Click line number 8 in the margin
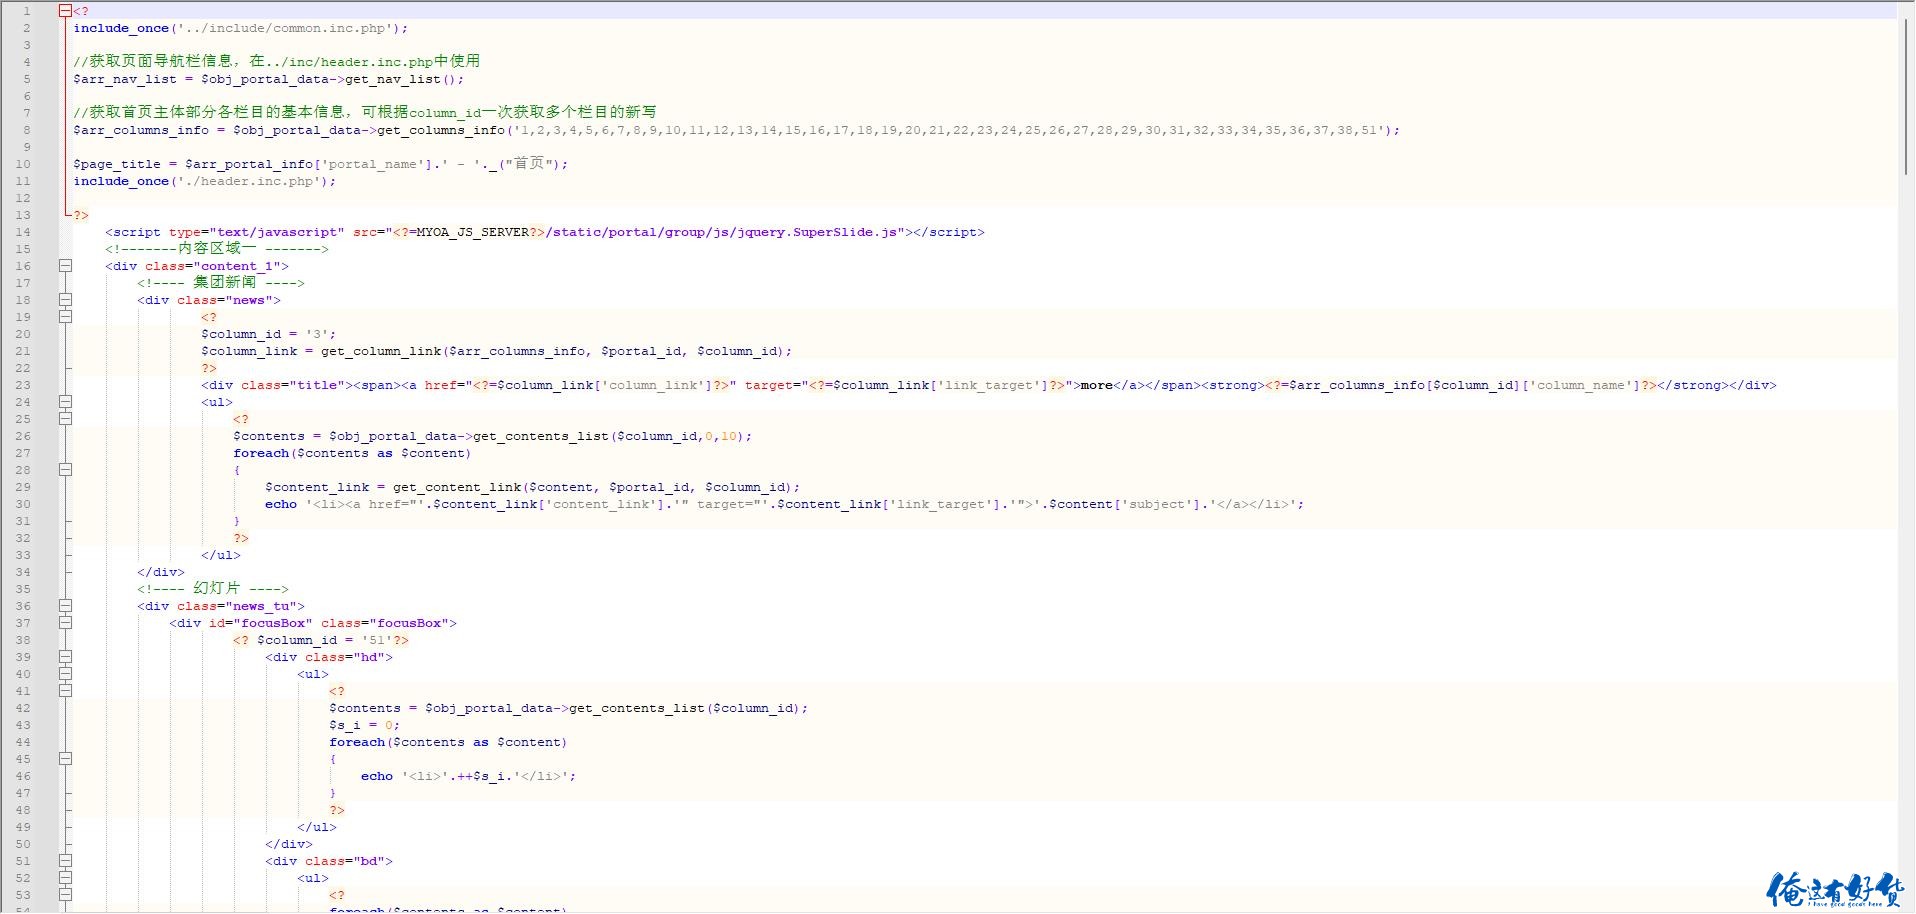Screen dimensions: 1916x914 pos(27,130)
